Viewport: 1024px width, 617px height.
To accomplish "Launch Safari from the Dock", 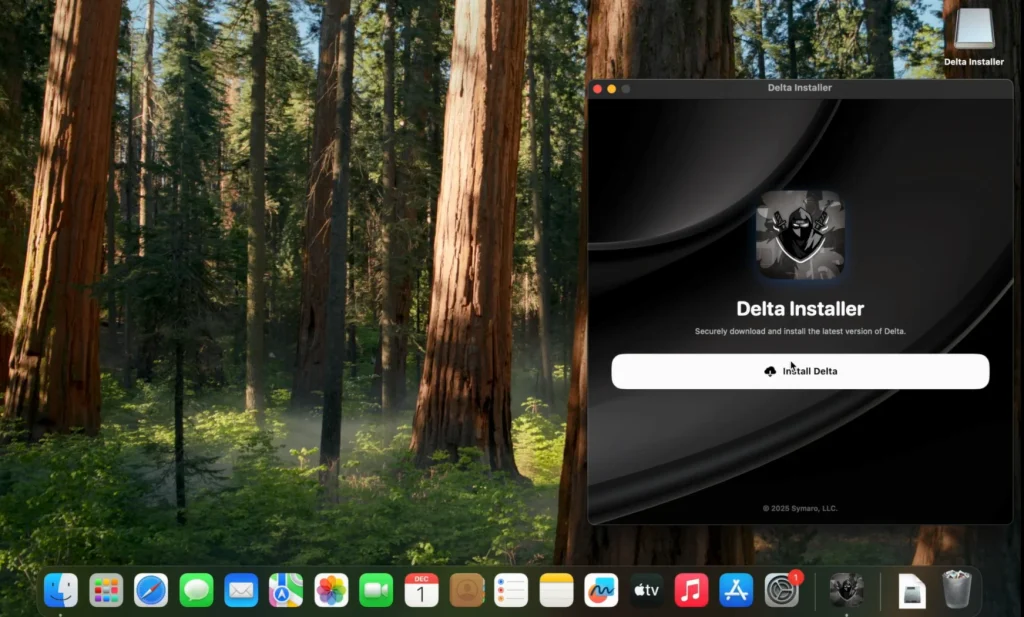I will (151, 590).
